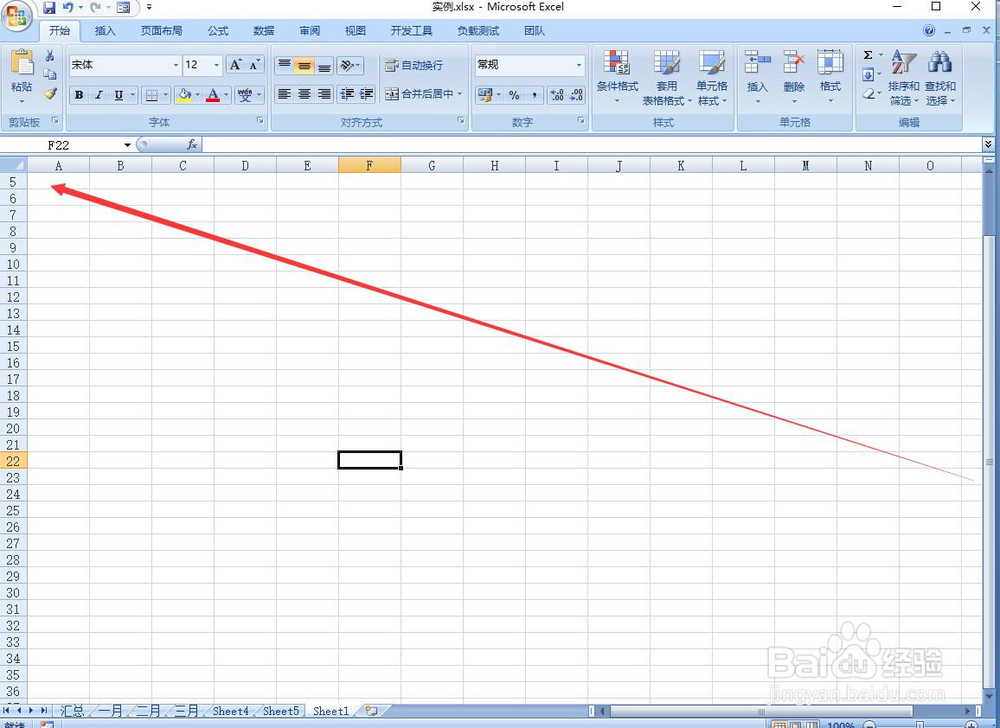Open the font color dropdown arrow
1000x728 pixels.
coord(226,95)
